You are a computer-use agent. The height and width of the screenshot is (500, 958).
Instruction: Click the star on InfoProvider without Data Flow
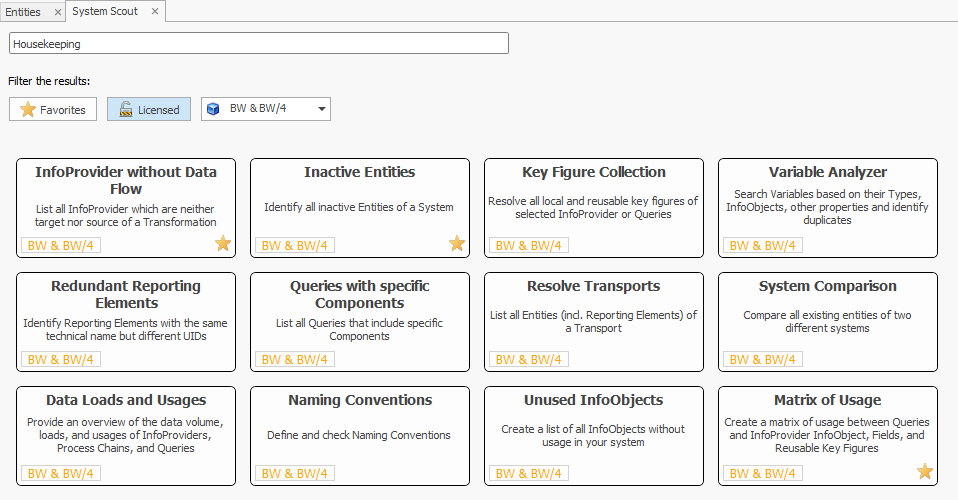(x=223, y=243)
